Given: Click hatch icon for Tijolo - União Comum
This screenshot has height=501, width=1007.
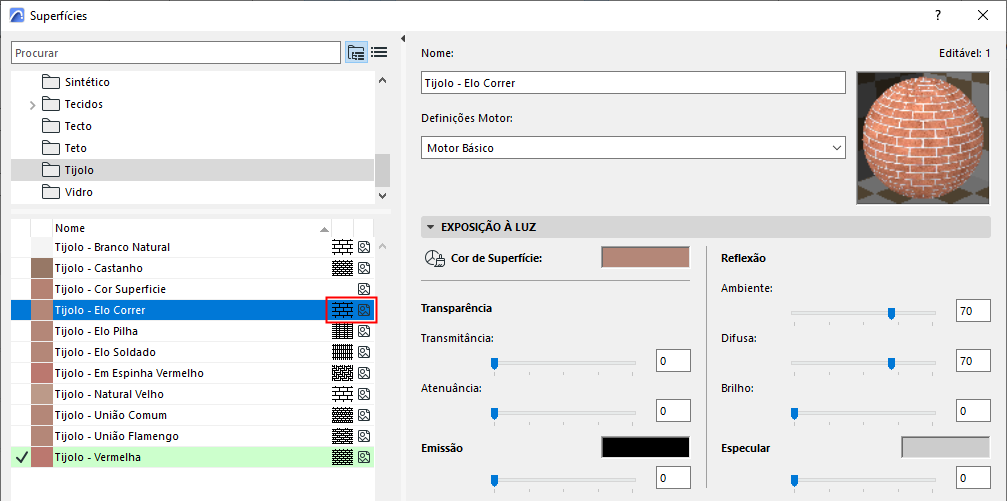Looking at the screenshot, I should pyautogui.click(x=342, y=415).
